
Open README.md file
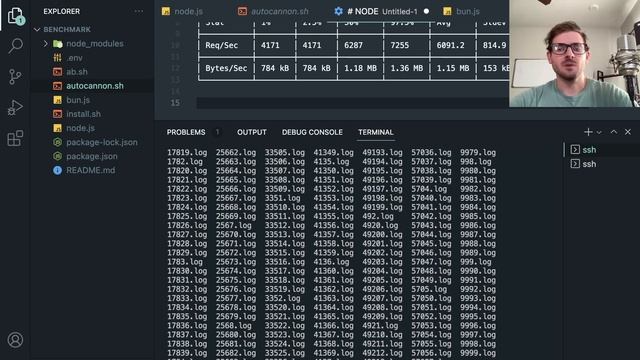(90, 170)
